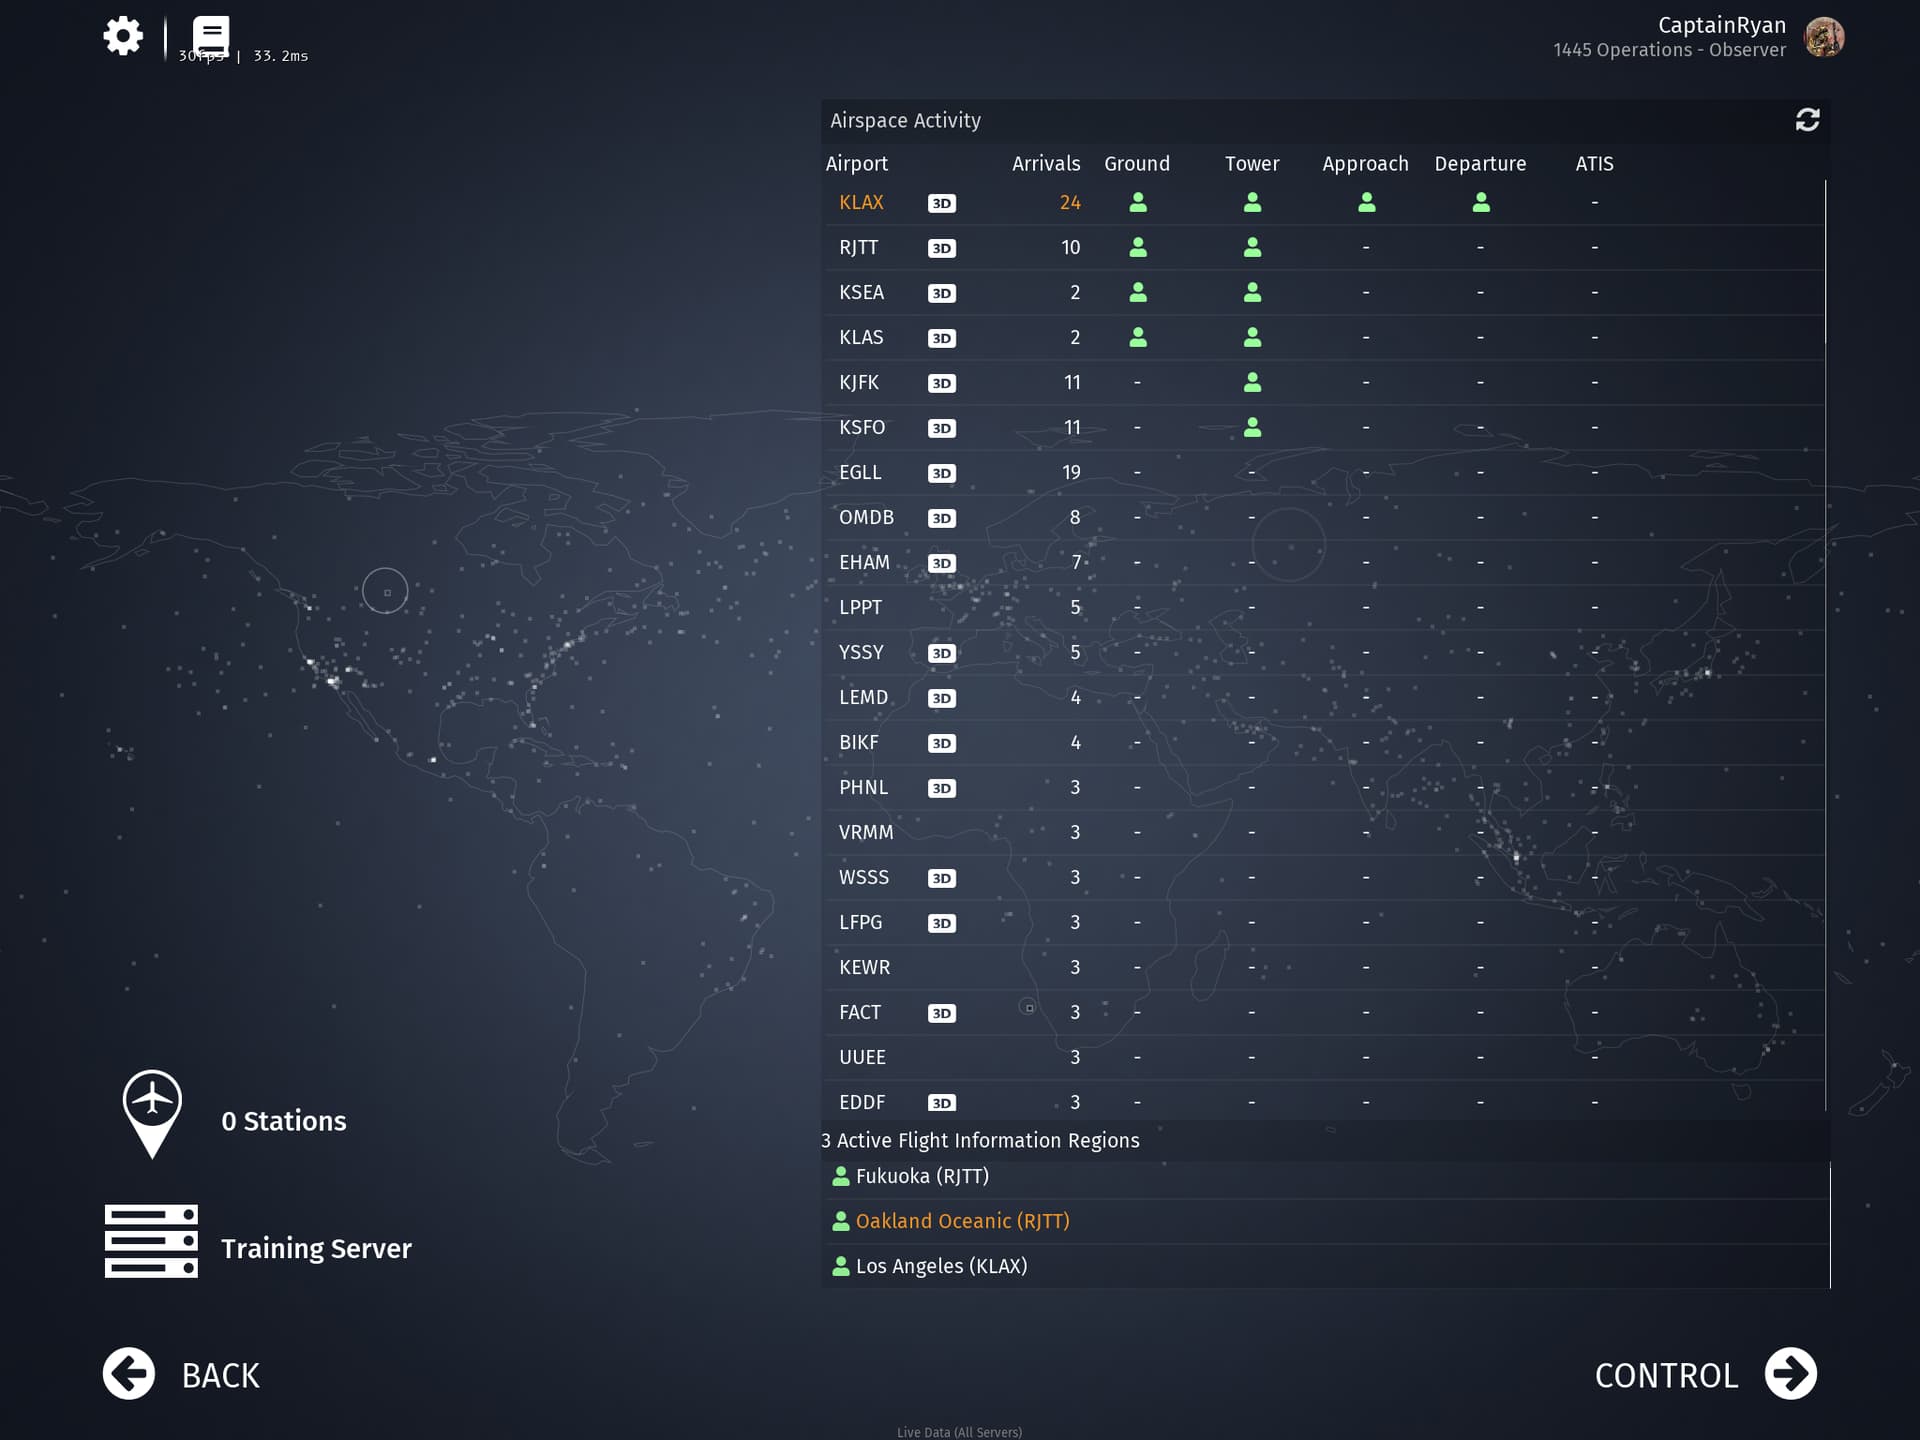
Task: Click the stations map pin icon
Action: (x=152, y=1114)
